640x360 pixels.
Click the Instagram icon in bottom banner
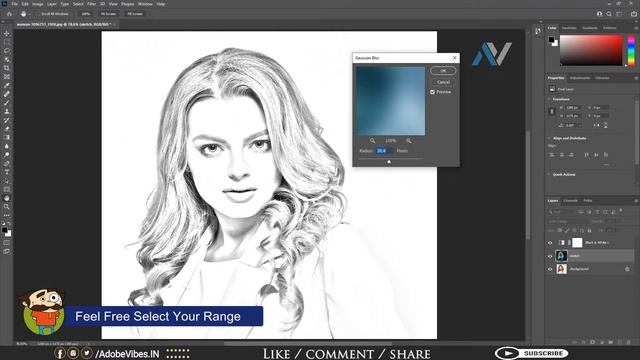coord(73,352)
